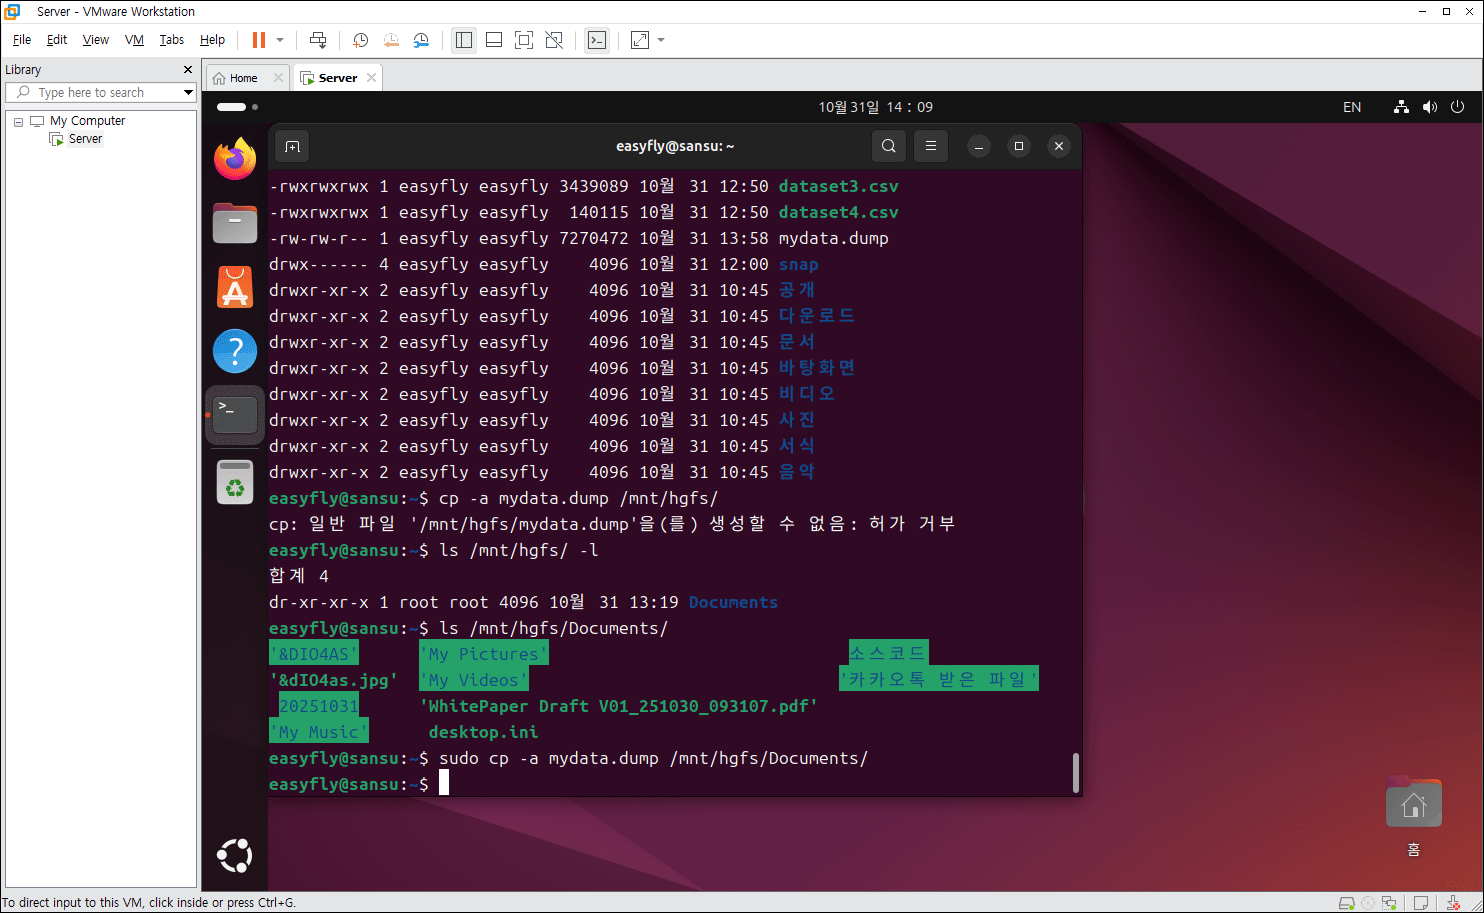Take a snapshot of this virtual machine

(x=361, y=40)
